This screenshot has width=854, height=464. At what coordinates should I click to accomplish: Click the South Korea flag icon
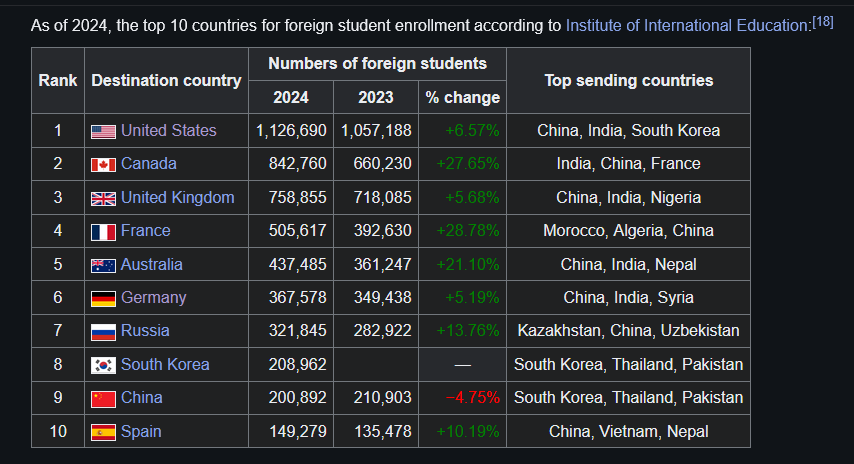click(103, 365)
